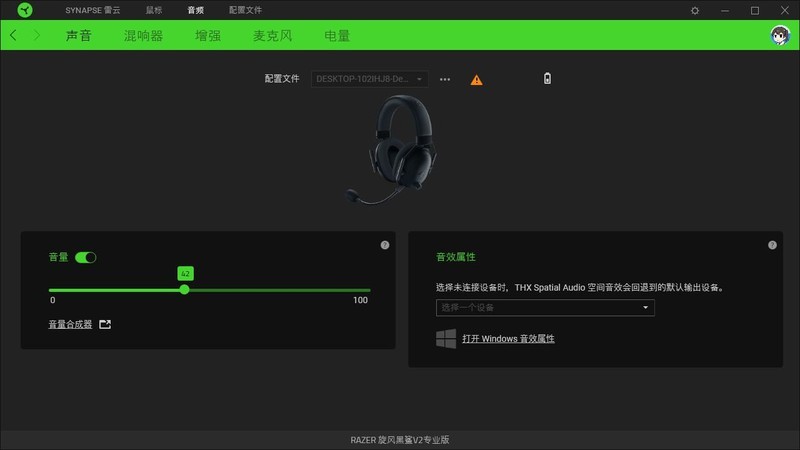Minimize the Synapse window

[x=724, y=10]
